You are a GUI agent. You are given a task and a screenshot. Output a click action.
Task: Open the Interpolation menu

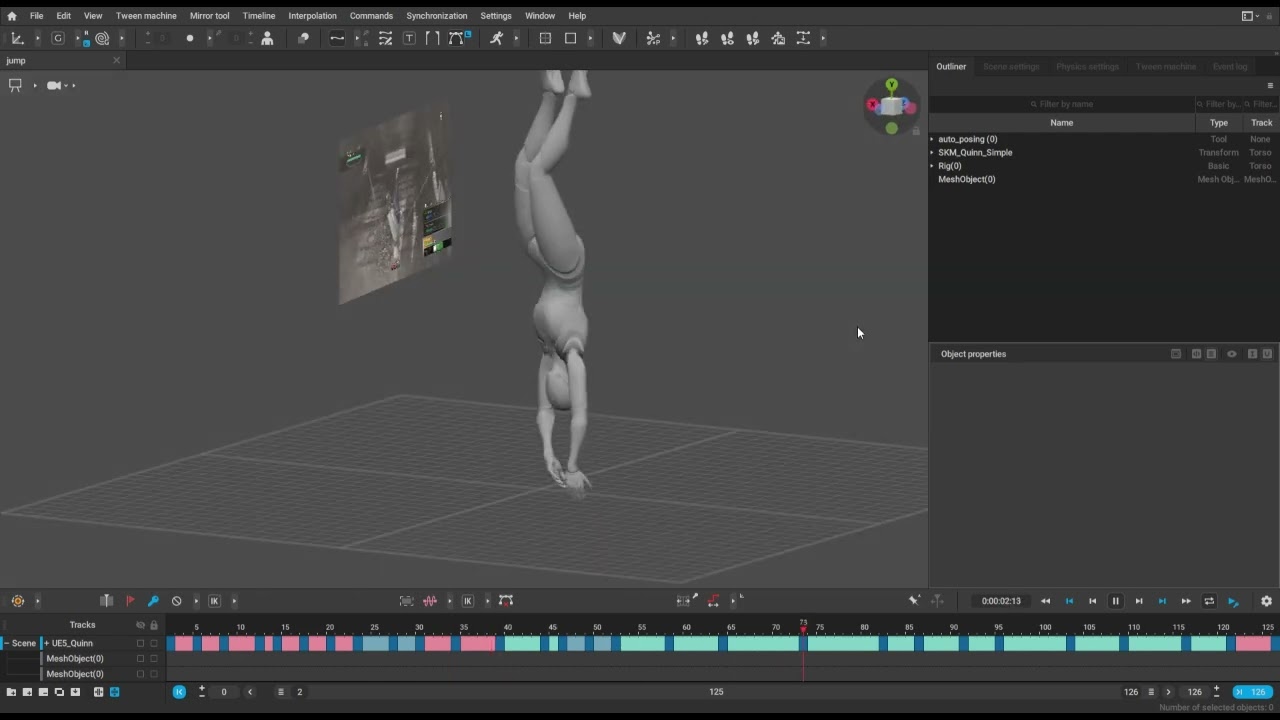click(x=312, y=16)
